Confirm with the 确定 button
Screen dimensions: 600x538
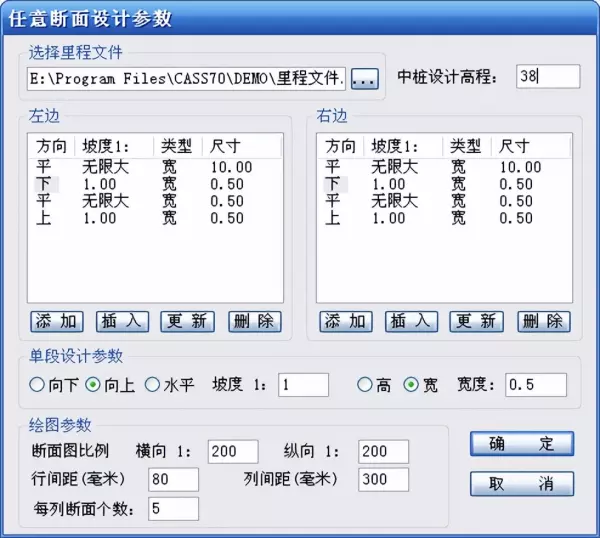click(x=522, y=444)
